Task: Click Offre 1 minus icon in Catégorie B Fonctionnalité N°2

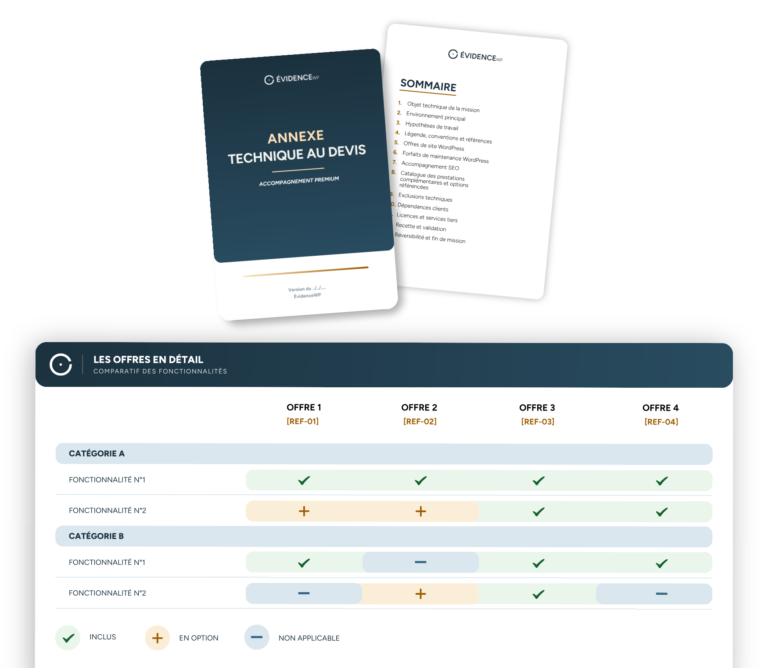Action: coord(304,593)
